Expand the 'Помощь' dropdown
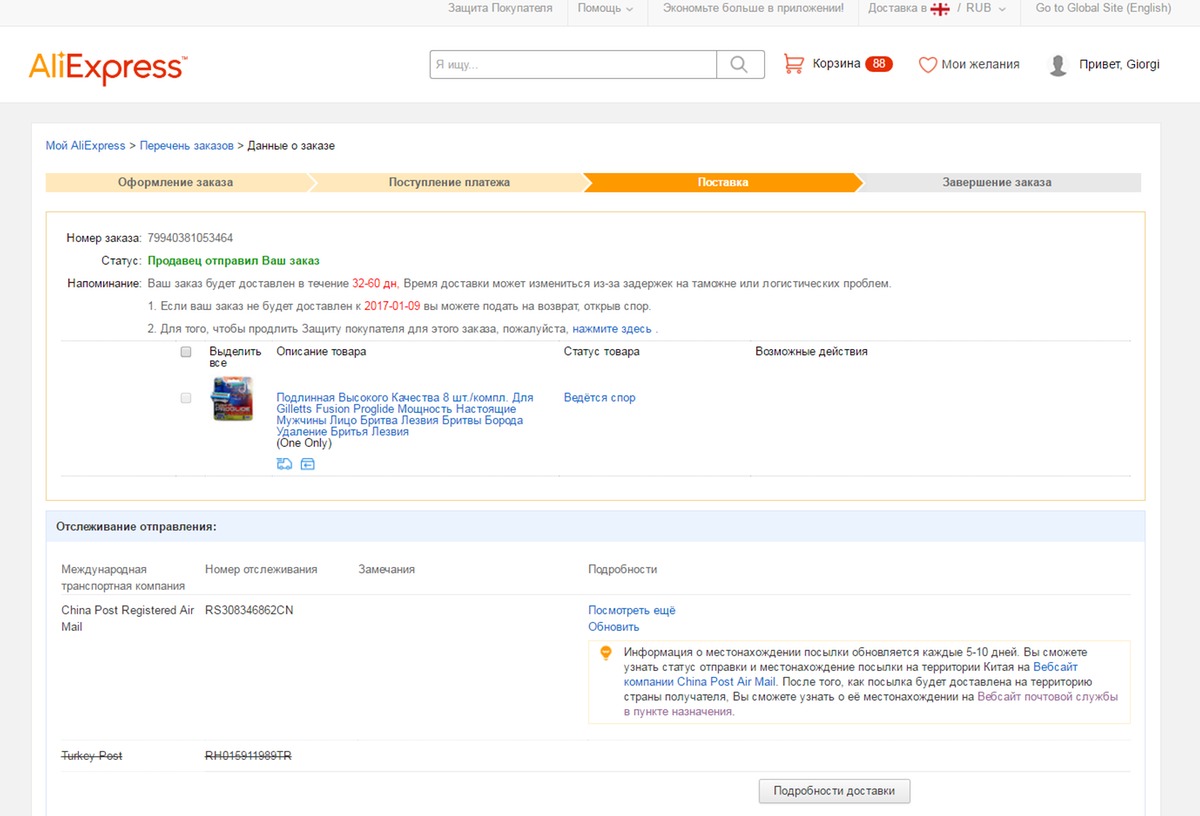1200x816 pixels. point(606,8)
